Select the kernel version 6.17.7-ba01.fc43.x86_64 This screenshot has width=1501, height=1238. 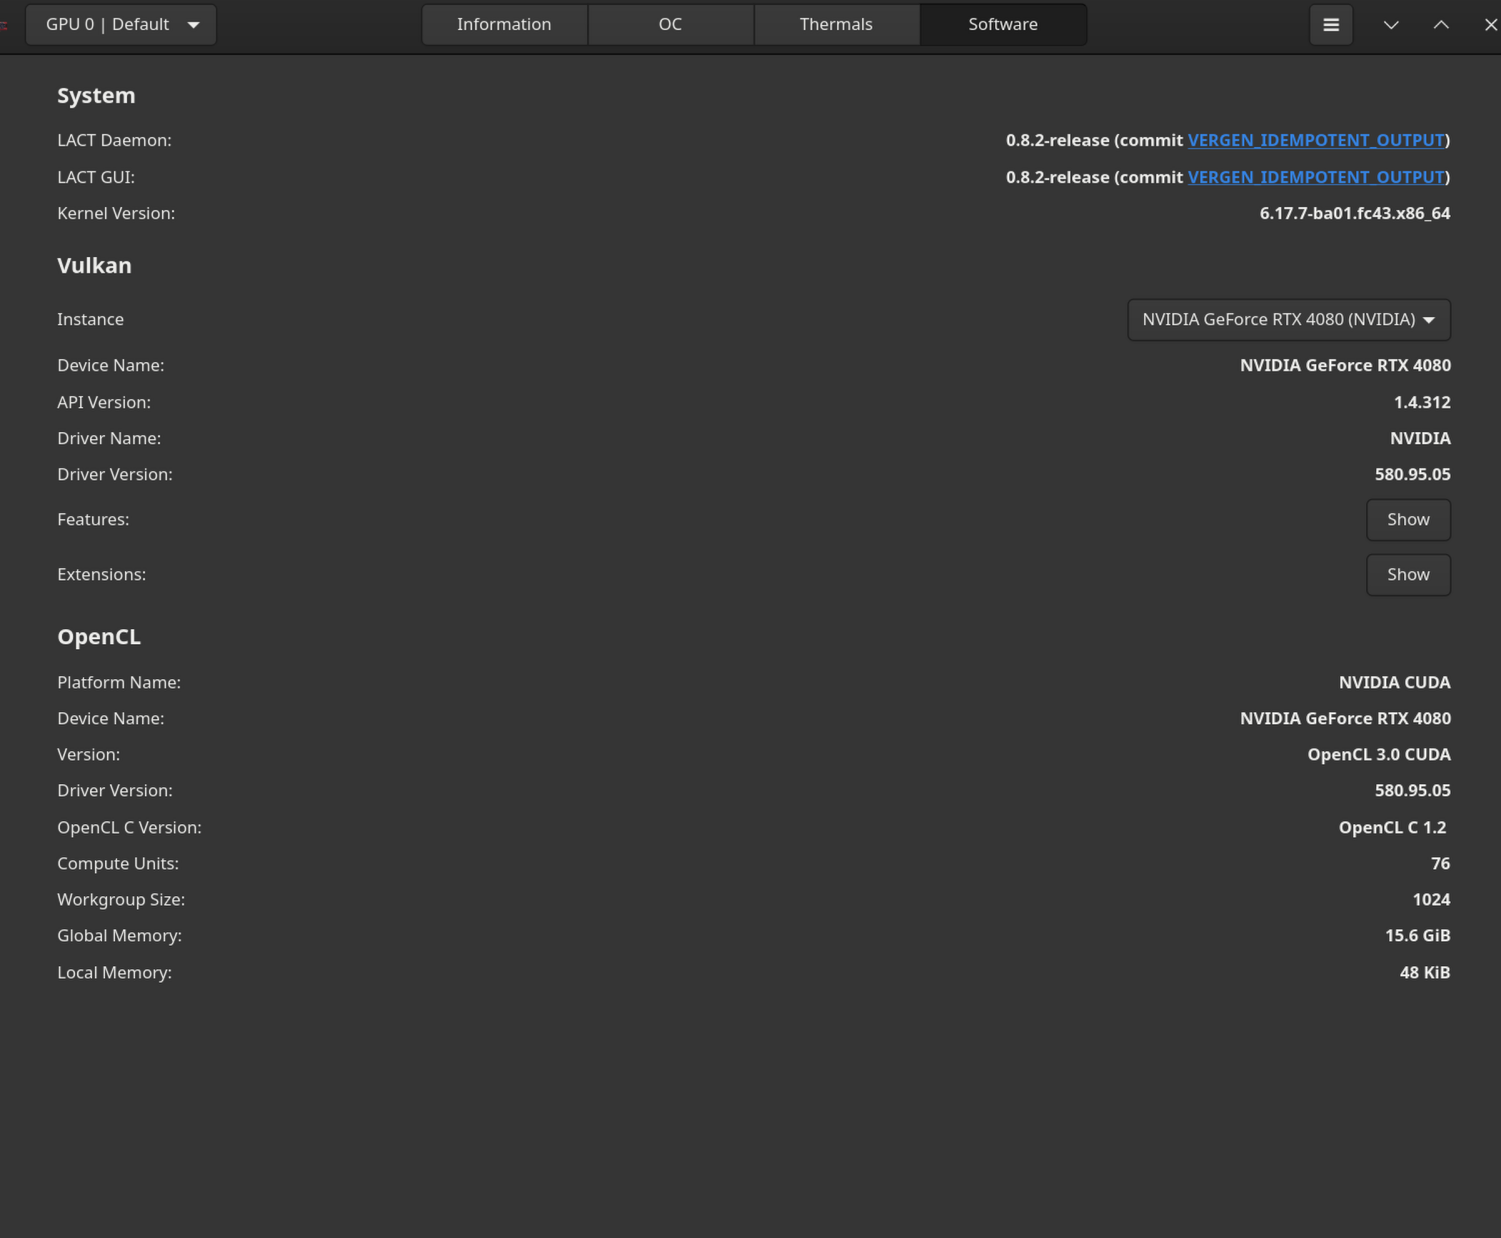tap(1355, 213)
